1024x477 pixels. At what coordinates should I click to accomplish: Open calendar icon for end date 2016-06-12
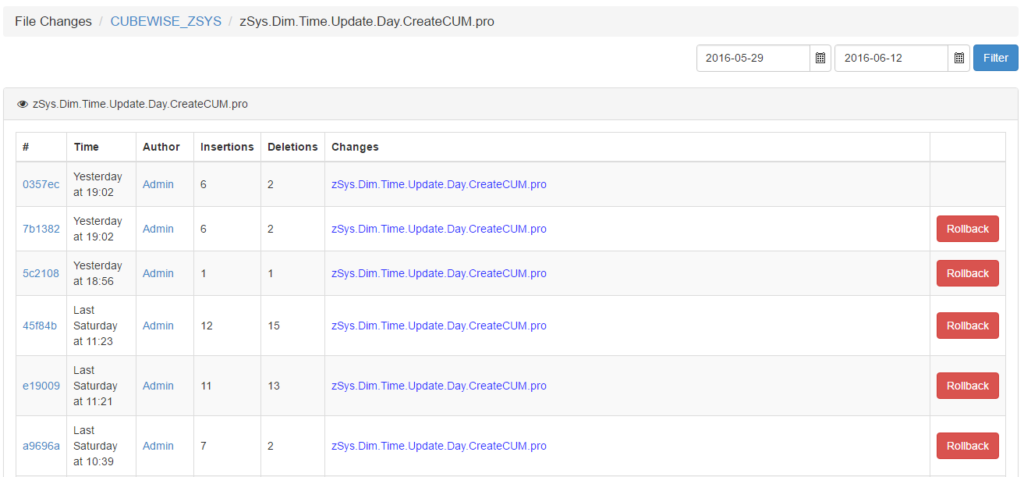[958, 58]
